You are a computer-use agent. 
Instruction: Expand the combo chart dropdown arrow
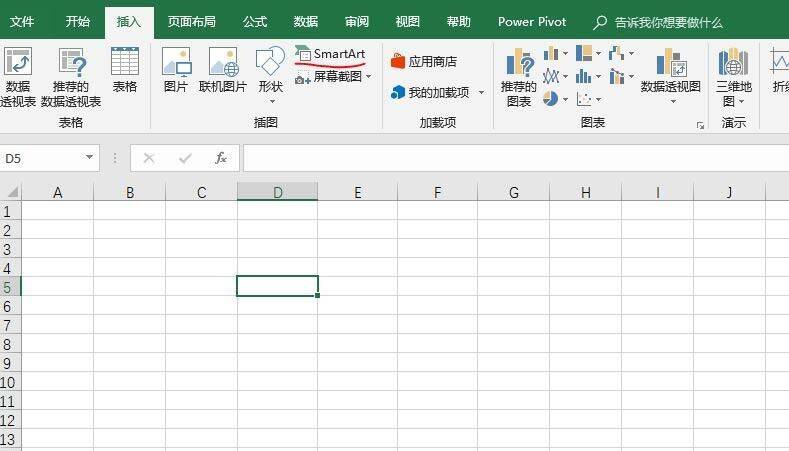[x=631, y=77]
